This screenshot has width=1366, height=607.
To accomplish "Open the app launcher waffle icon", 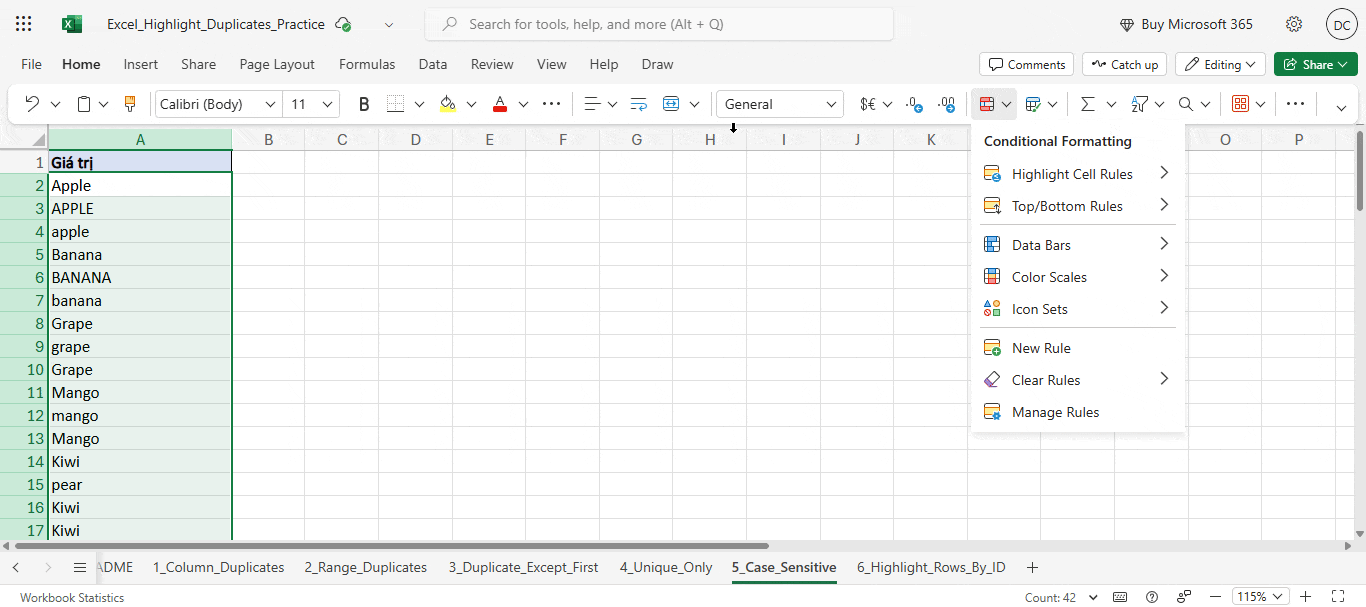I will pos(24,24).
